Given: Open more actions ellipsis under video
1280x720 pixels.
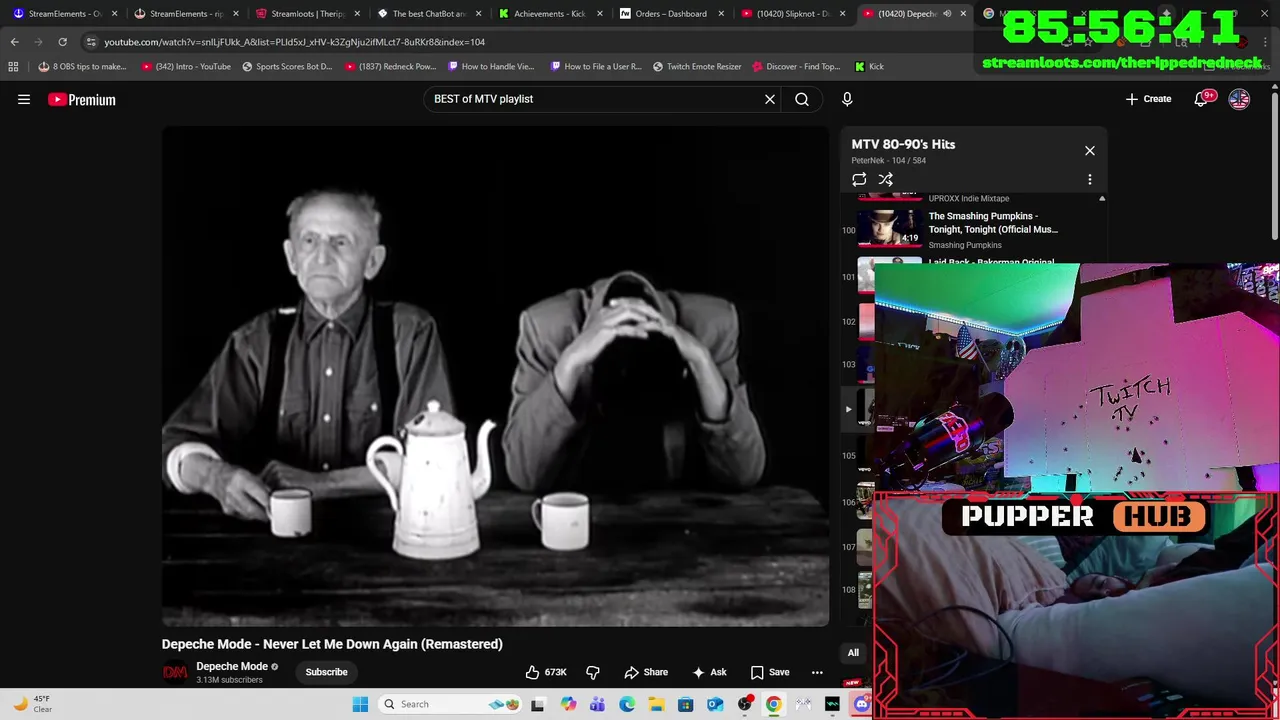Looking at the screenshot, I should pyautogui.click(x=817, y=672).
